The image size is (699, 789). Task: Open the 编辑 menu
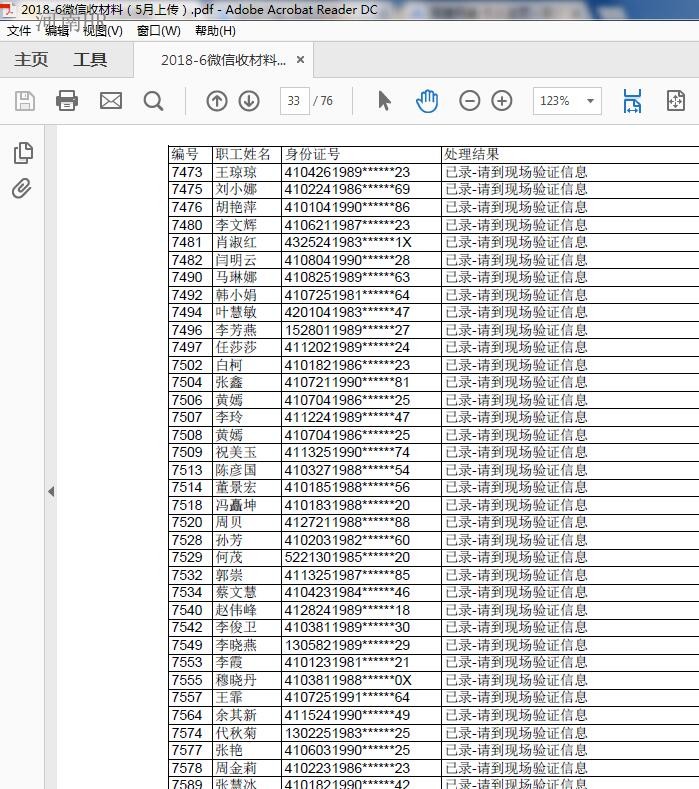click(x=57, y=31)
